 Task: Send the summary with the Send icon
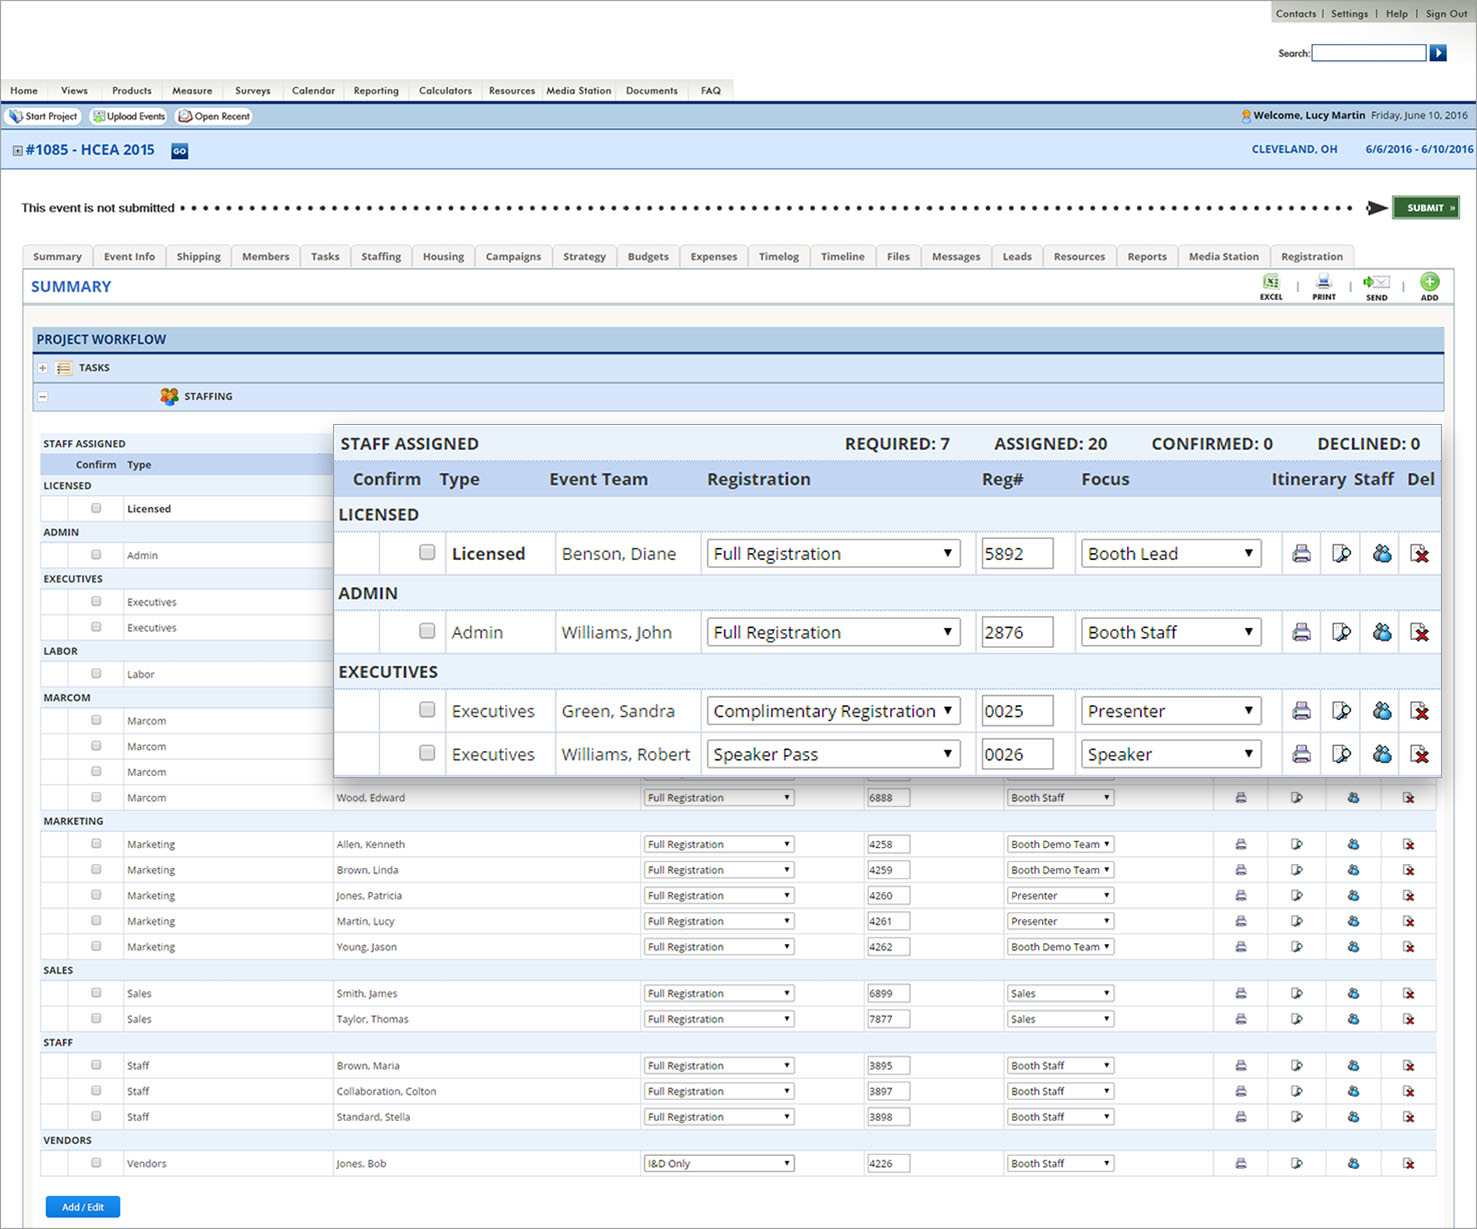pyautogui.click(x=1377, y=286)
